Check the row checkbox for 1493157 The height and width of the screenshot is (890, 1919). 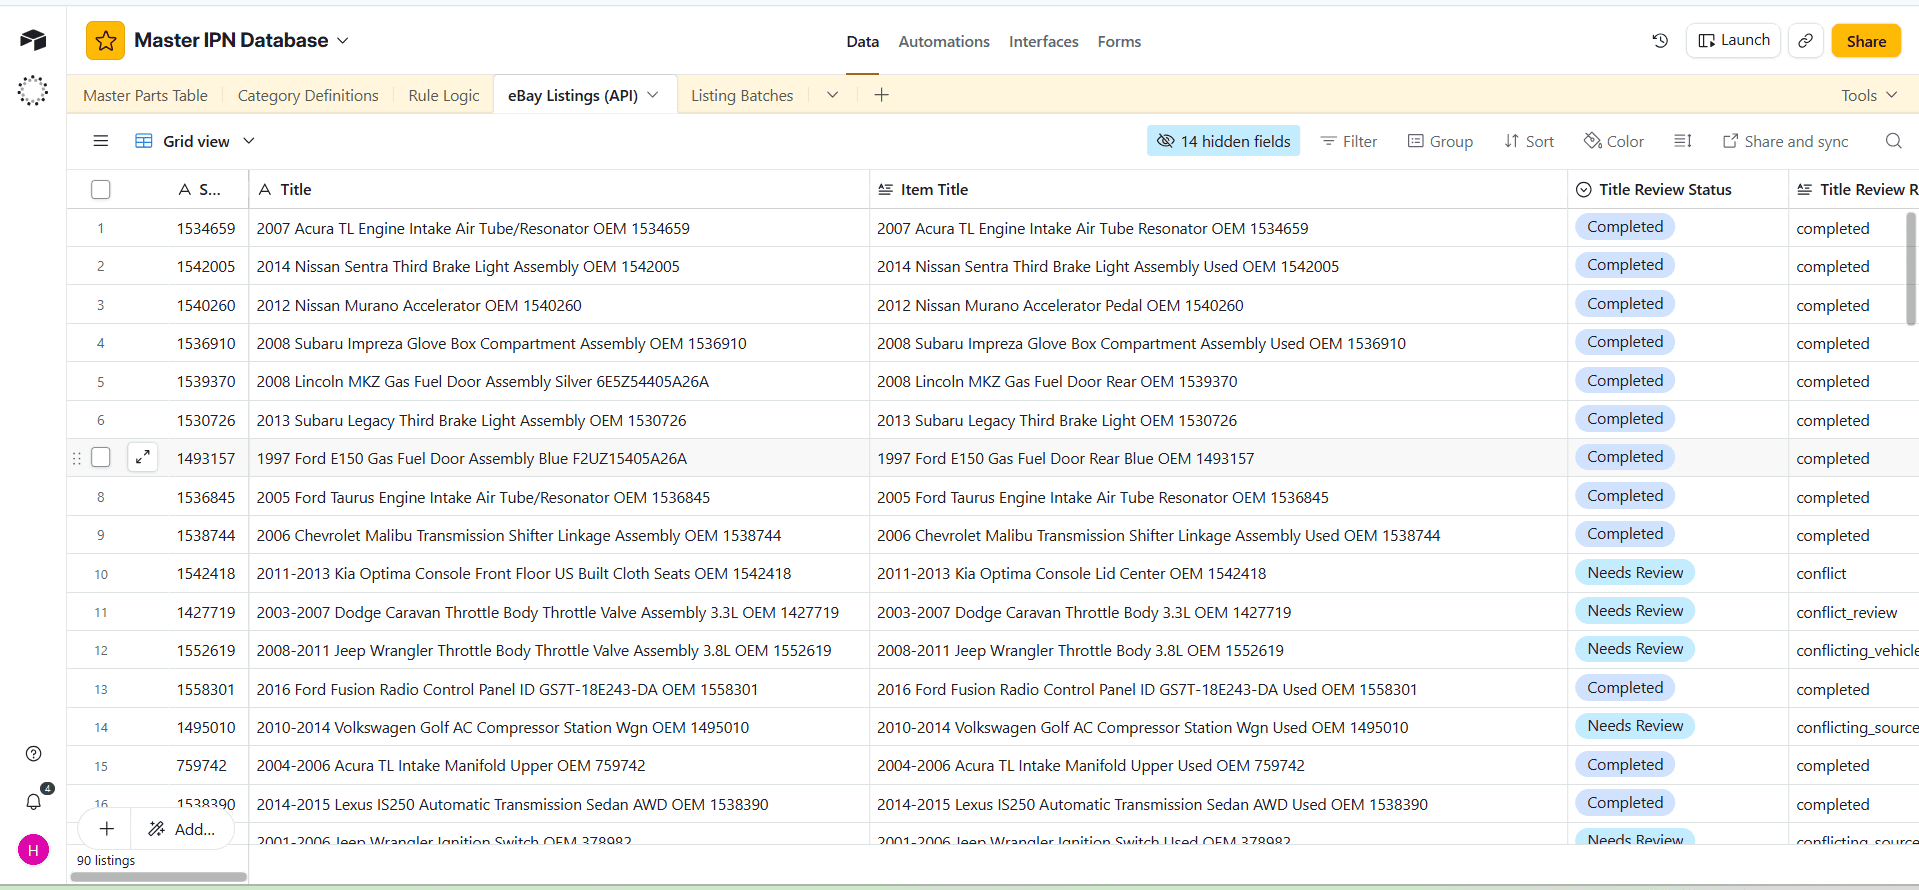click(101, 457)
